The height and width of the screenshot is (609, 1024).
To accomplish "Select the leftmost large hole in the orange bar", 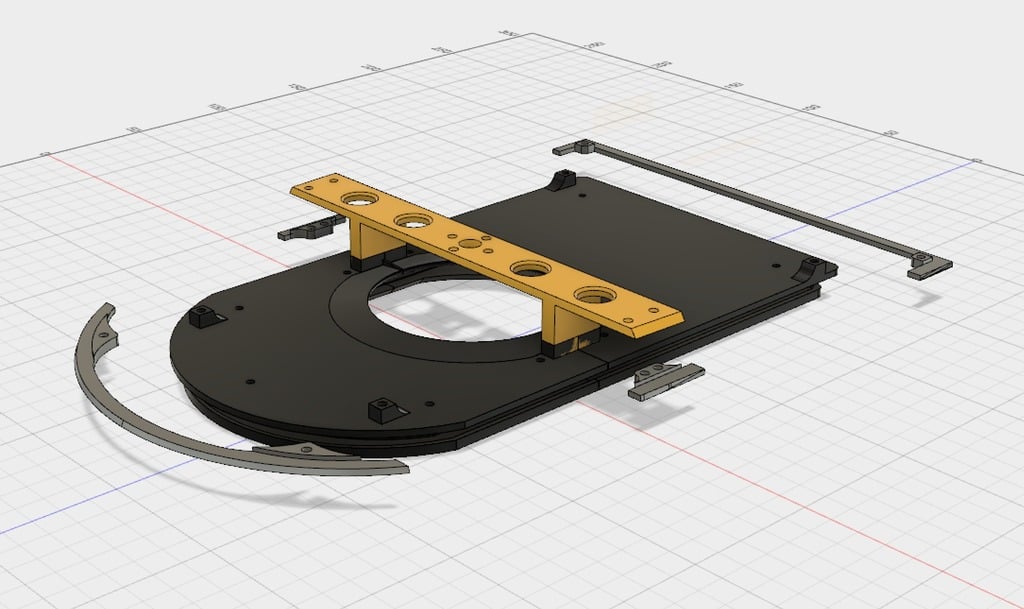I will click(x=357, y=198).
